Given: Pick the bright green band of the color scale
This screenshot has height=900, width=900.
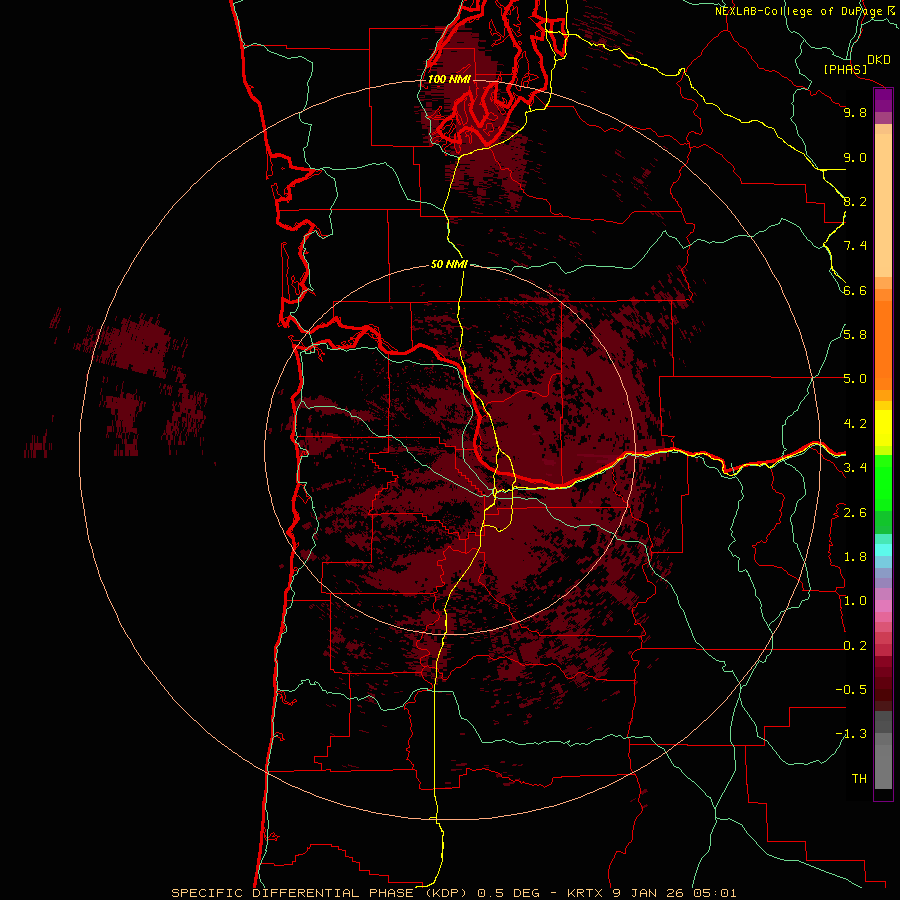Looking at the screenshot, I should point(883,483).
